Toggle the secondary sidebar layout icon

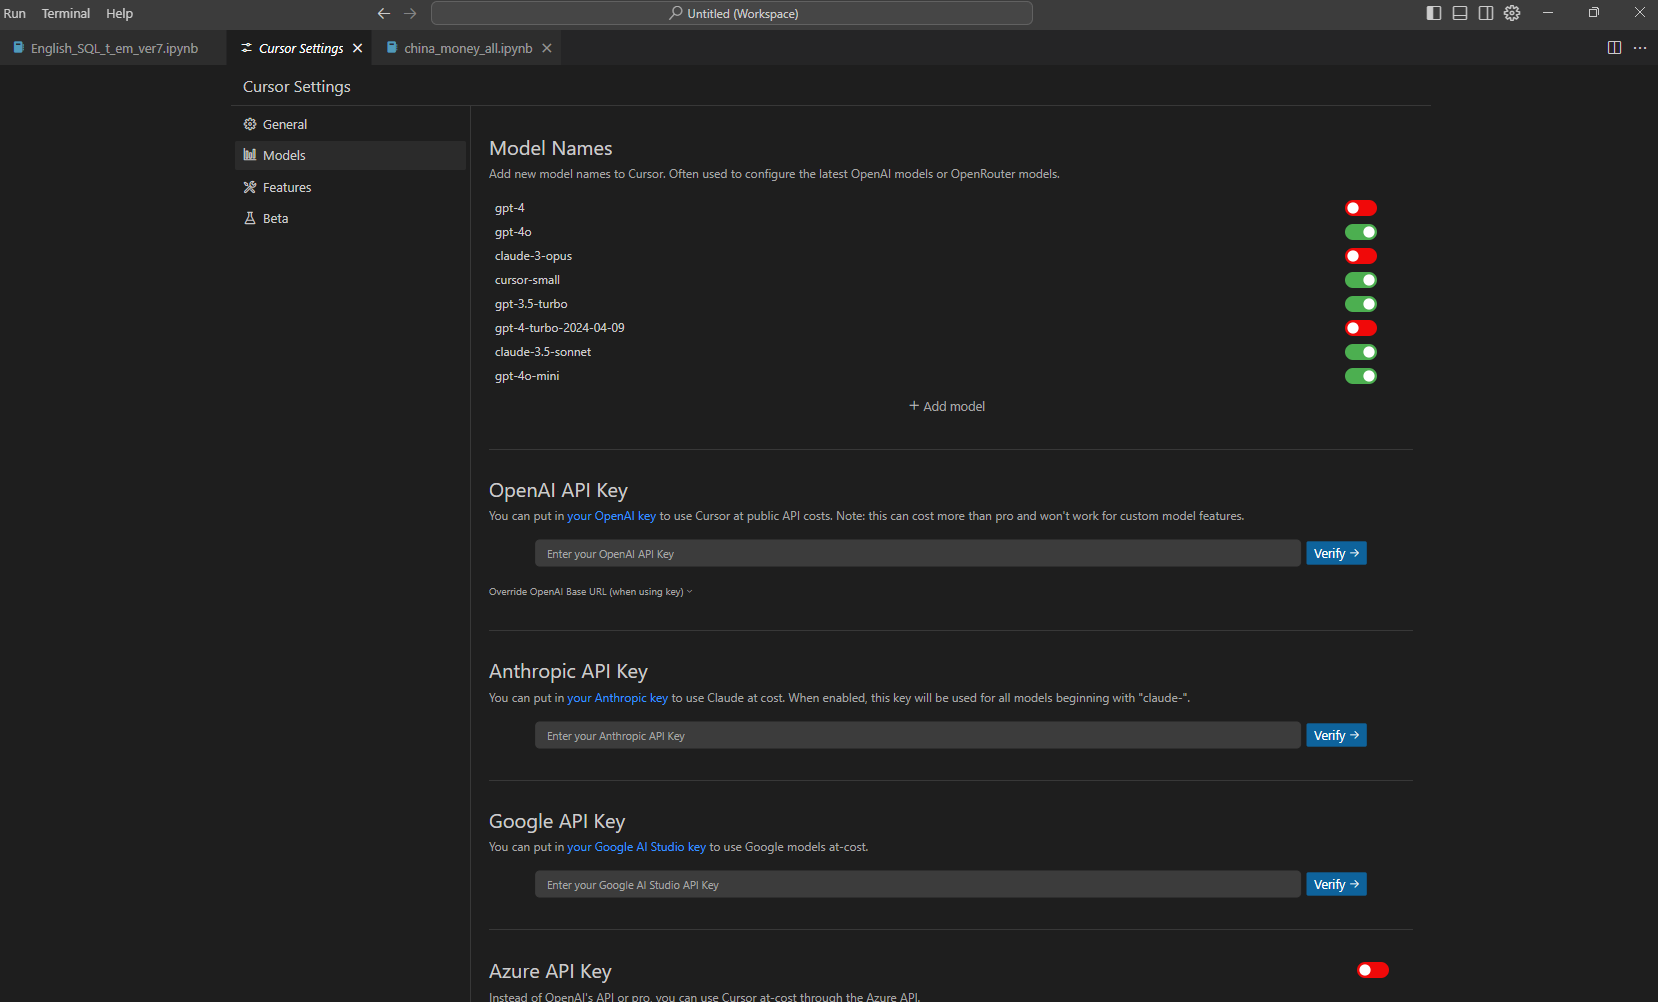coord(1486,13)
